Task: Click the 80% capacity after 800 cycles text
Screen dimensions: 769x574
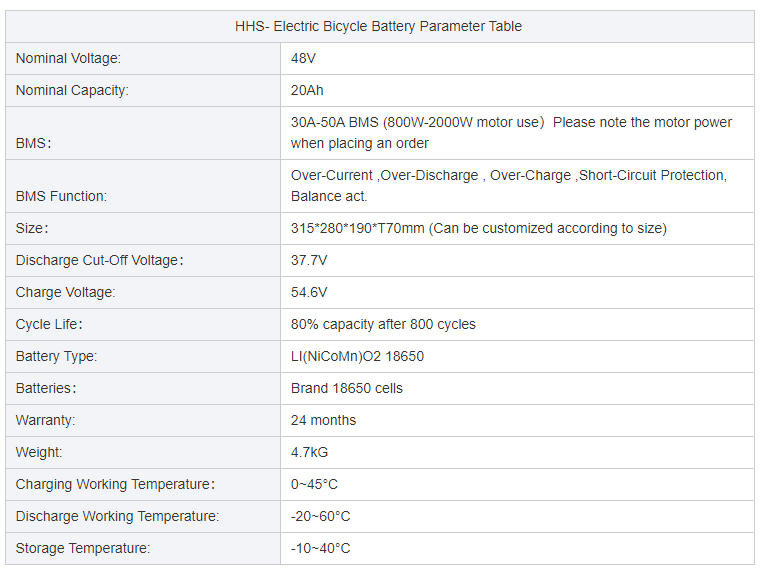Action: [383, 324]
